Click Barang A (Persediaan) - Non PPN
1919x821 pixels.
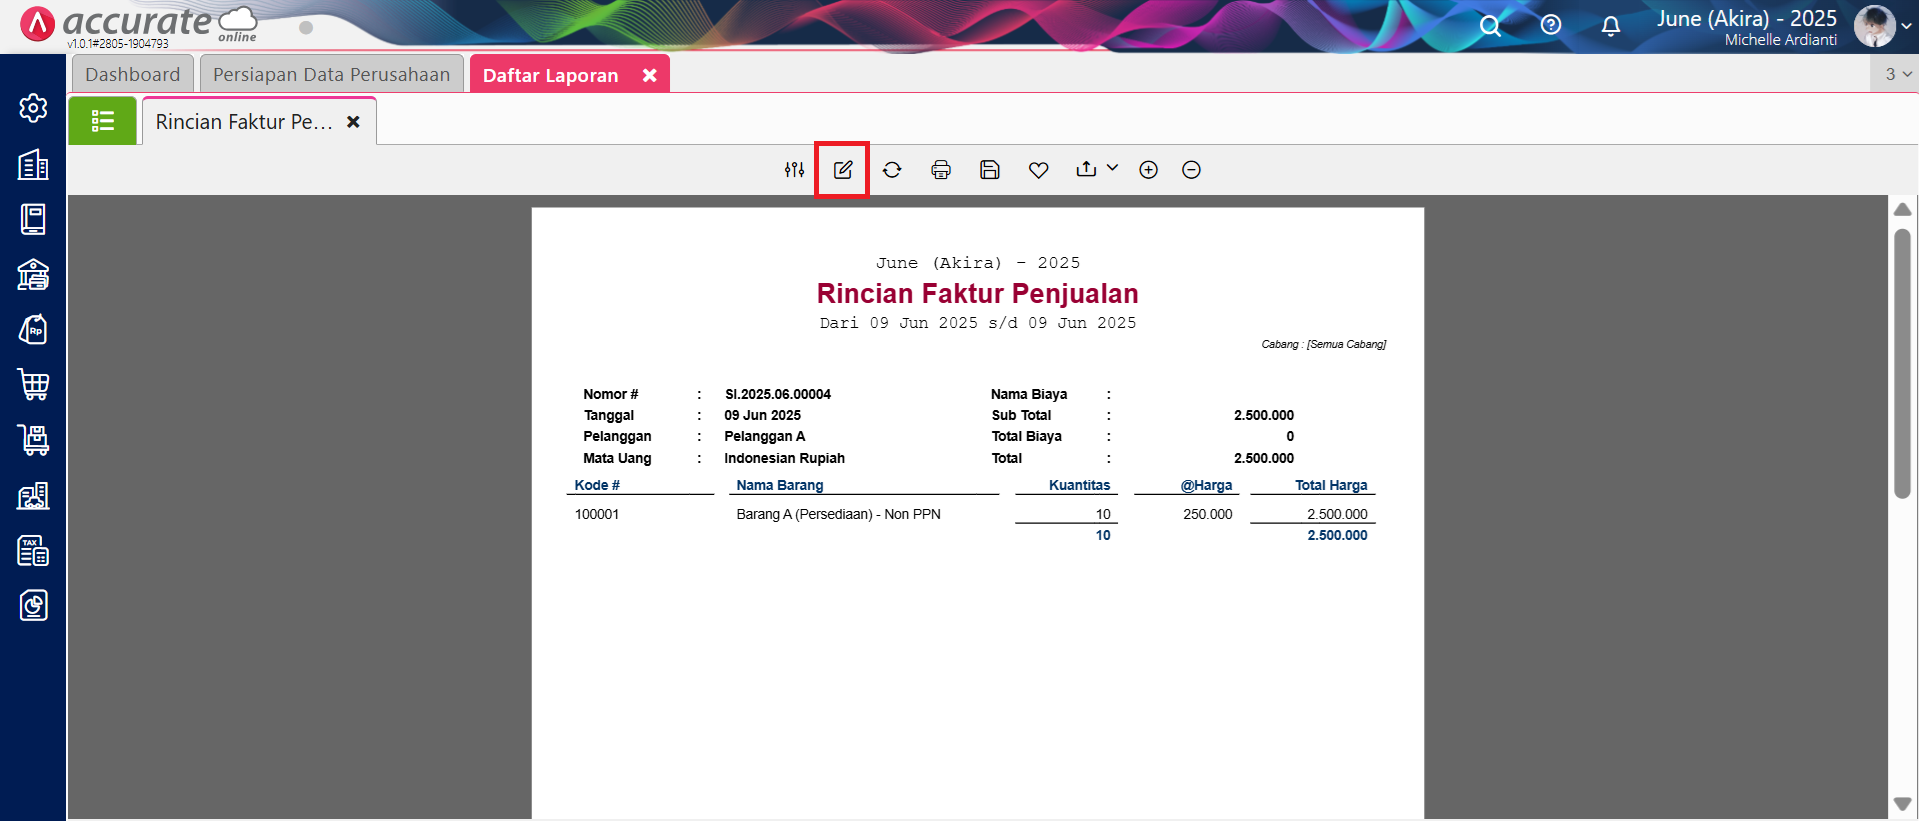pos(838,514)
